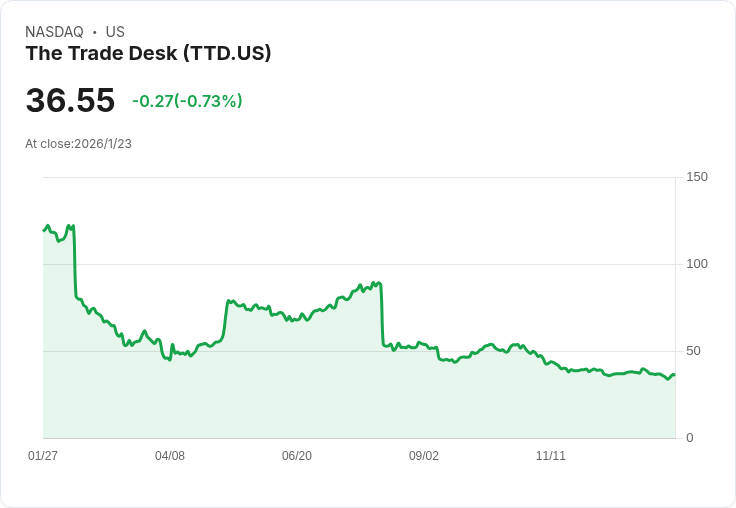Click the 100 price axis label
The height and width of the screenshot is (508, 736).
[x=697, y=264]
